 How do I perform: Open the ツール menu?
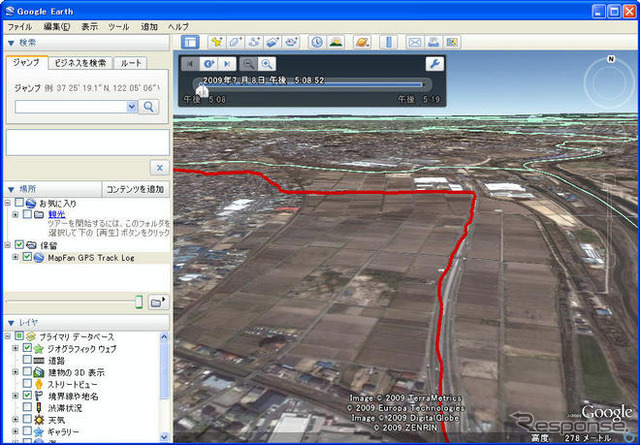(119, 27)
